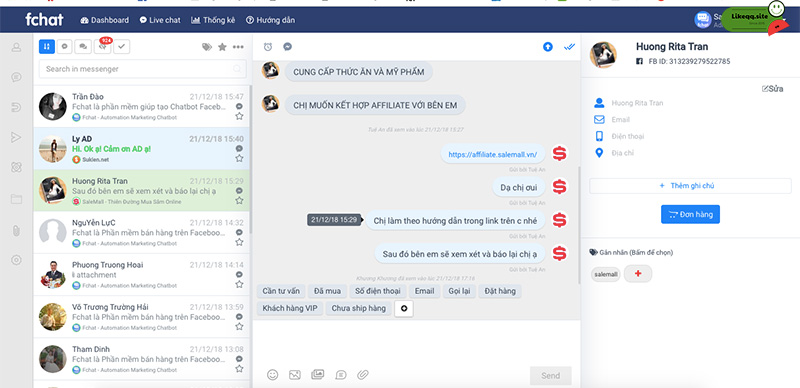The image size is (800, 388).
Task: Open Võ Trương Trường Hải conversation
Action: click(142, 317)
